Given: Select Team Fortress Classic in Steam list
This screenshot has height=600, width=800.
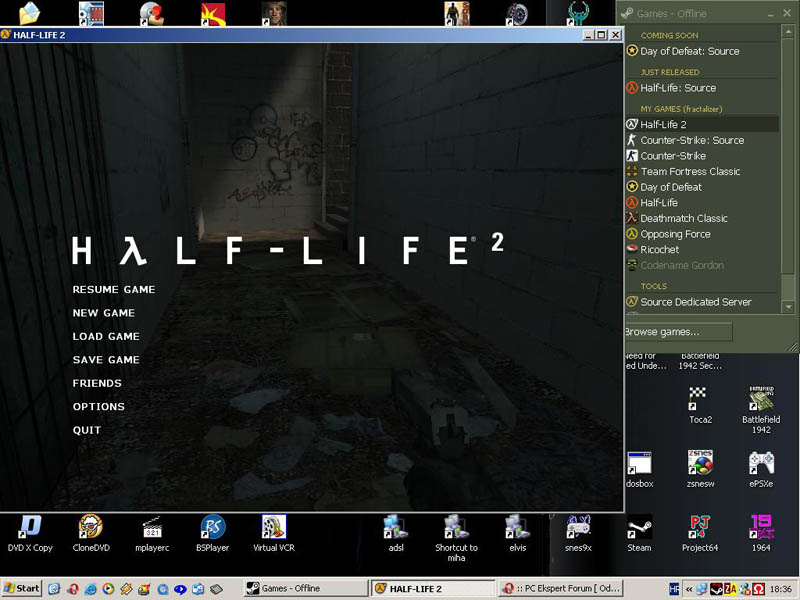Looking at the screenshot, I should 690,172.
